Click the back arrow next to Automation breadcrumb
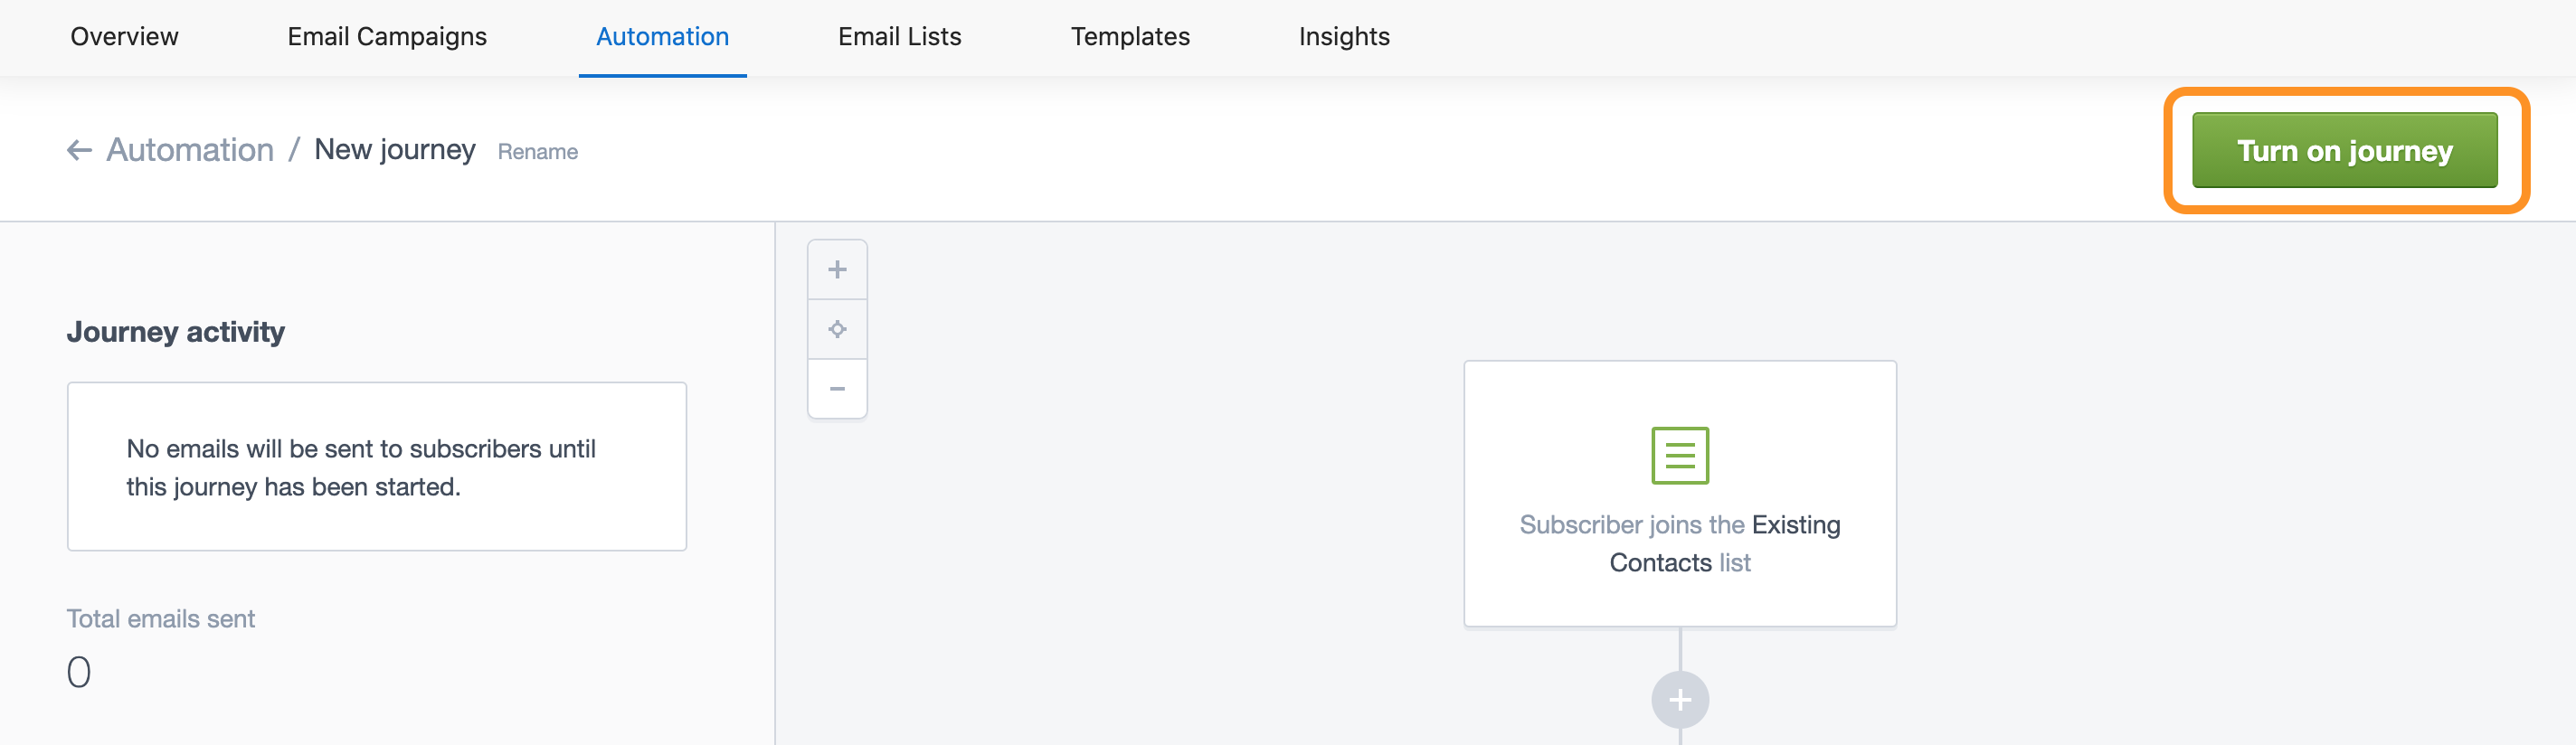2576x745 pixels. click(x=80, y=149)
